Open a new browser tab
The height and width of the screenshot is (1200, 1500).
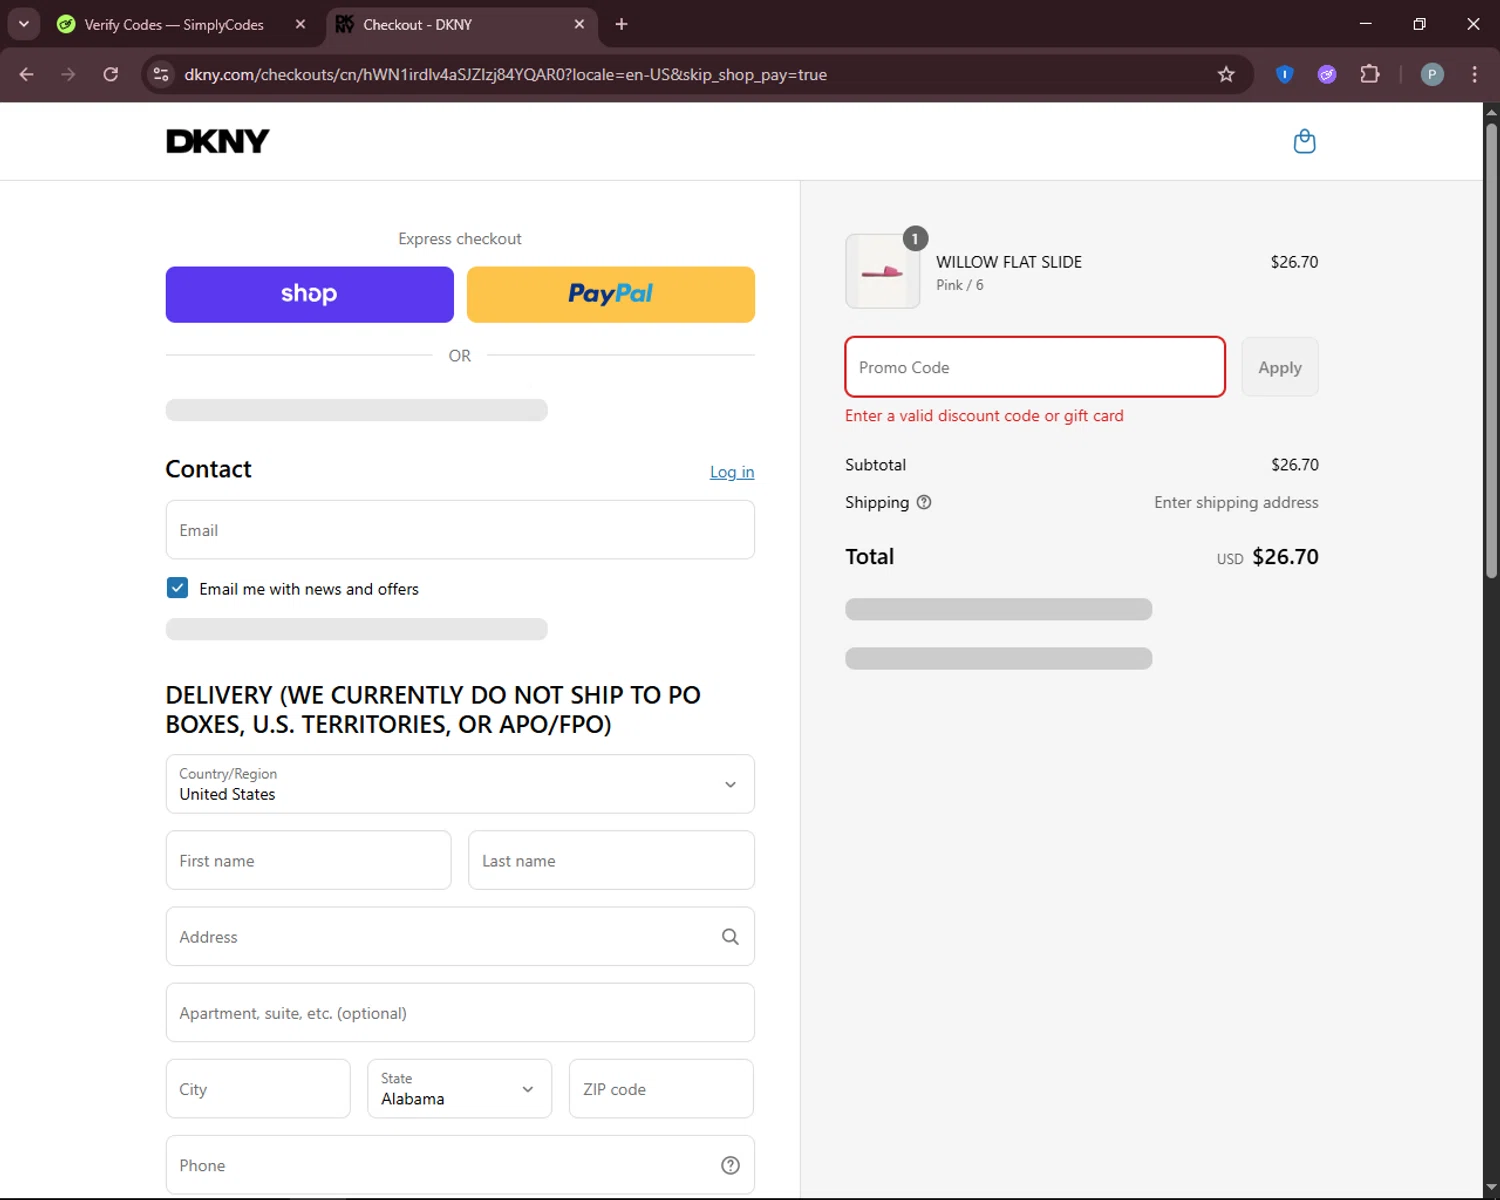click(621, 24)
